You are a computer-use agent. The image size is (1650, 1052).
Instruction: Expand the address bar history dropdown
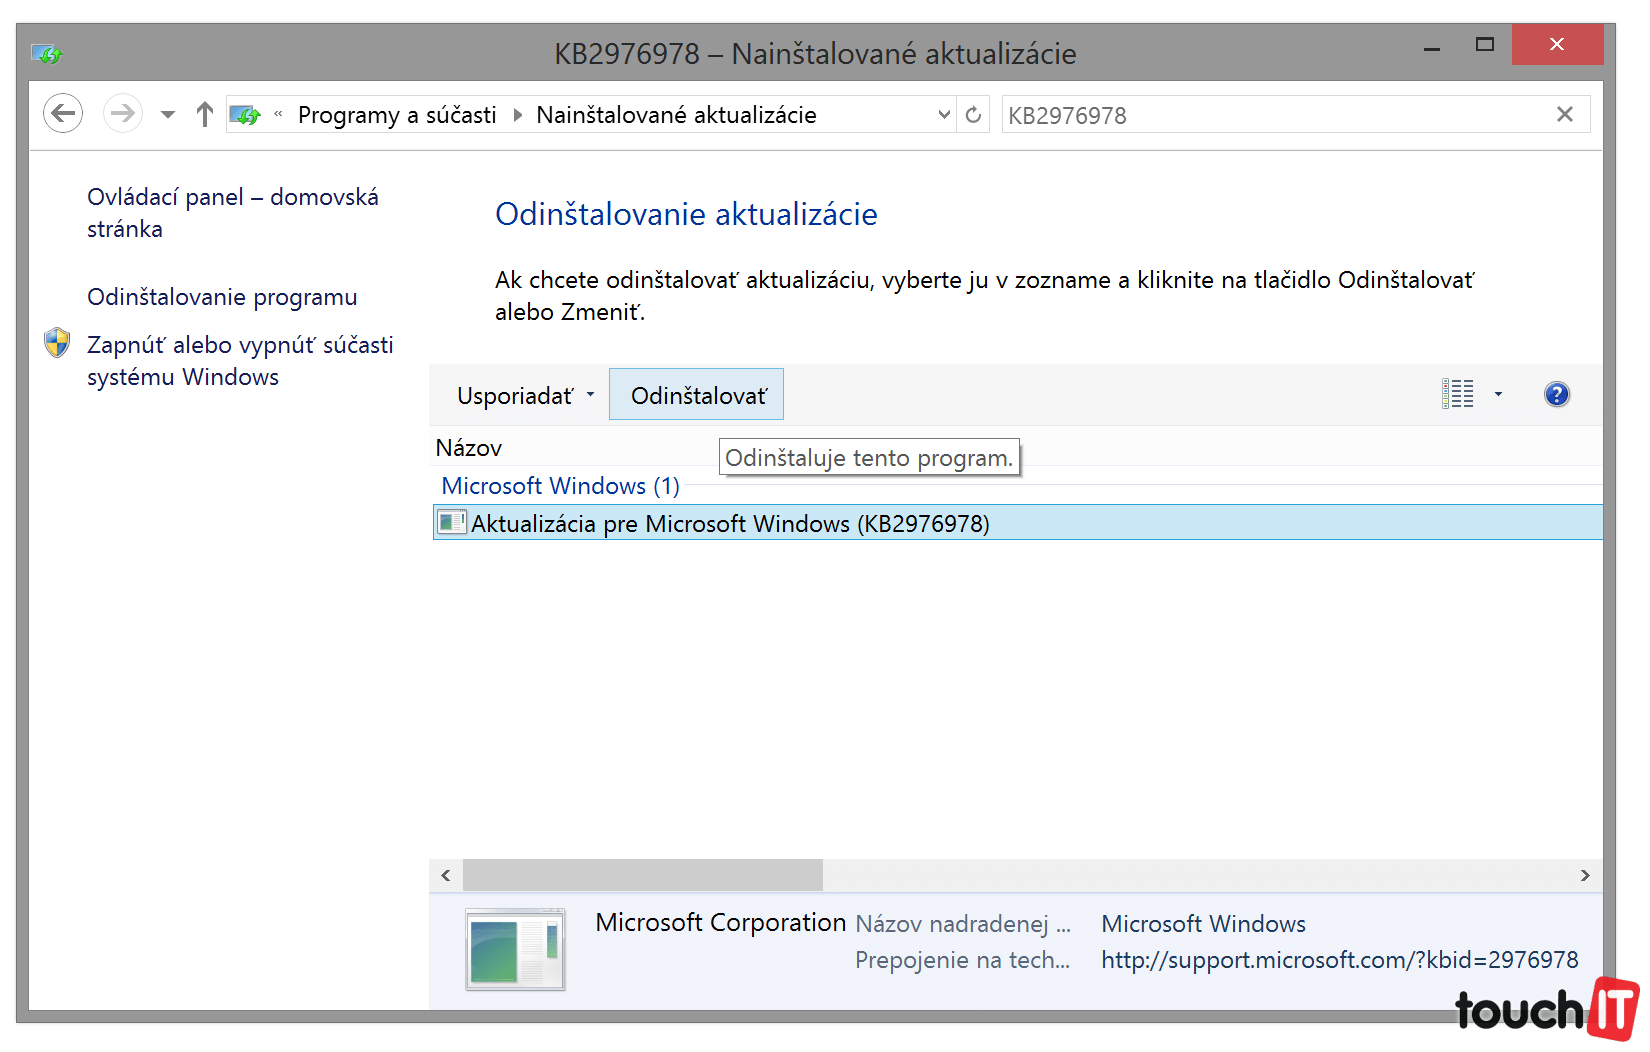(943, 115)
